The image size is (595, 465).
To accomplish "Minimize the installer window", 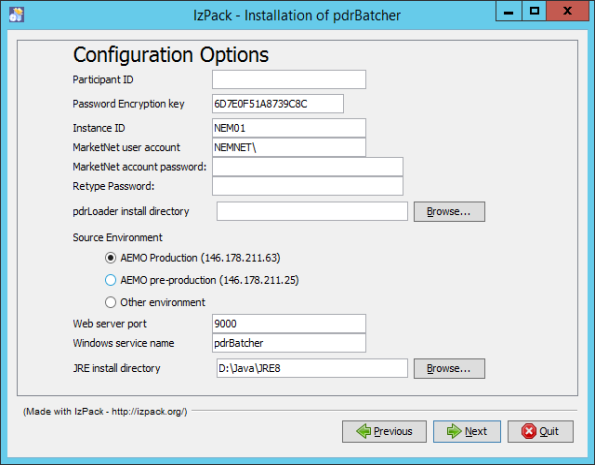I will pyautogui.click(x=508, y=11).
